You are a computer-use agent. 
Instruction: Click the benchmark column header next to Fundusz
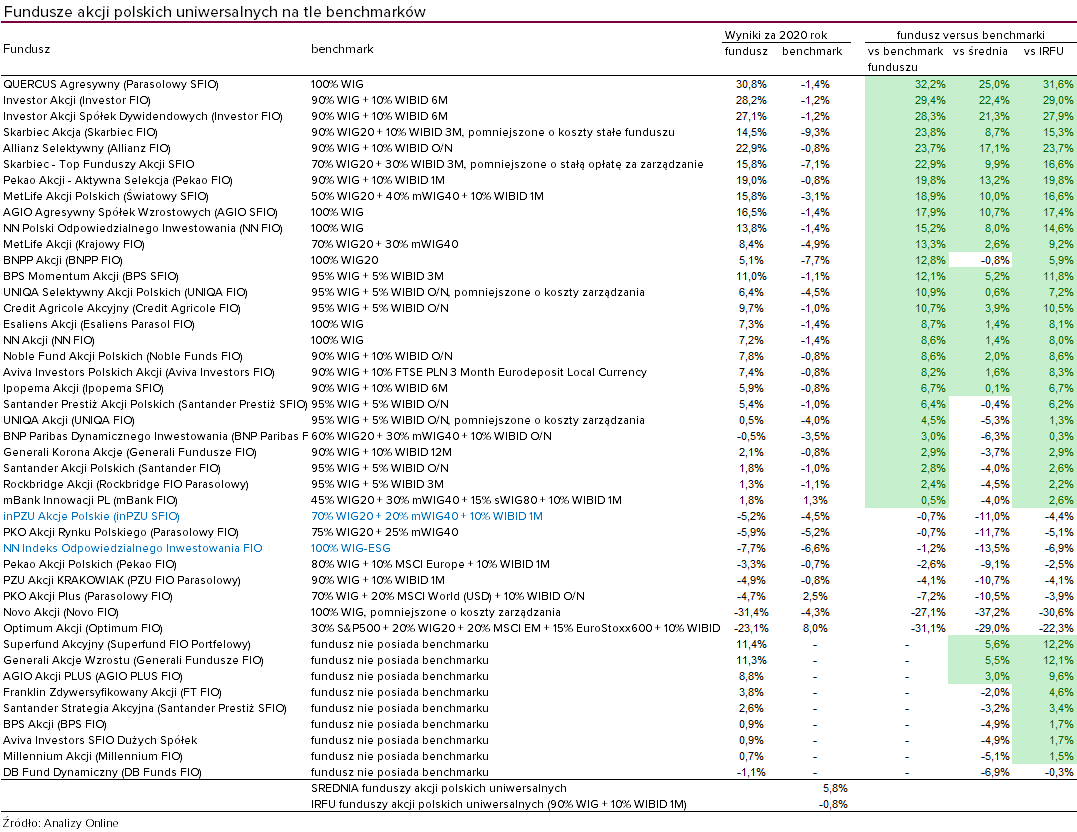[342, 49]
